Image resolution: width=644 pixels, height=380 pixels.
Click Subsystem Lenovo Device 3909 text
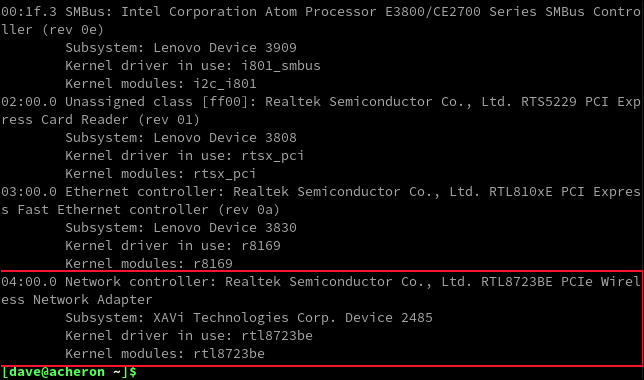click(181, 48)
